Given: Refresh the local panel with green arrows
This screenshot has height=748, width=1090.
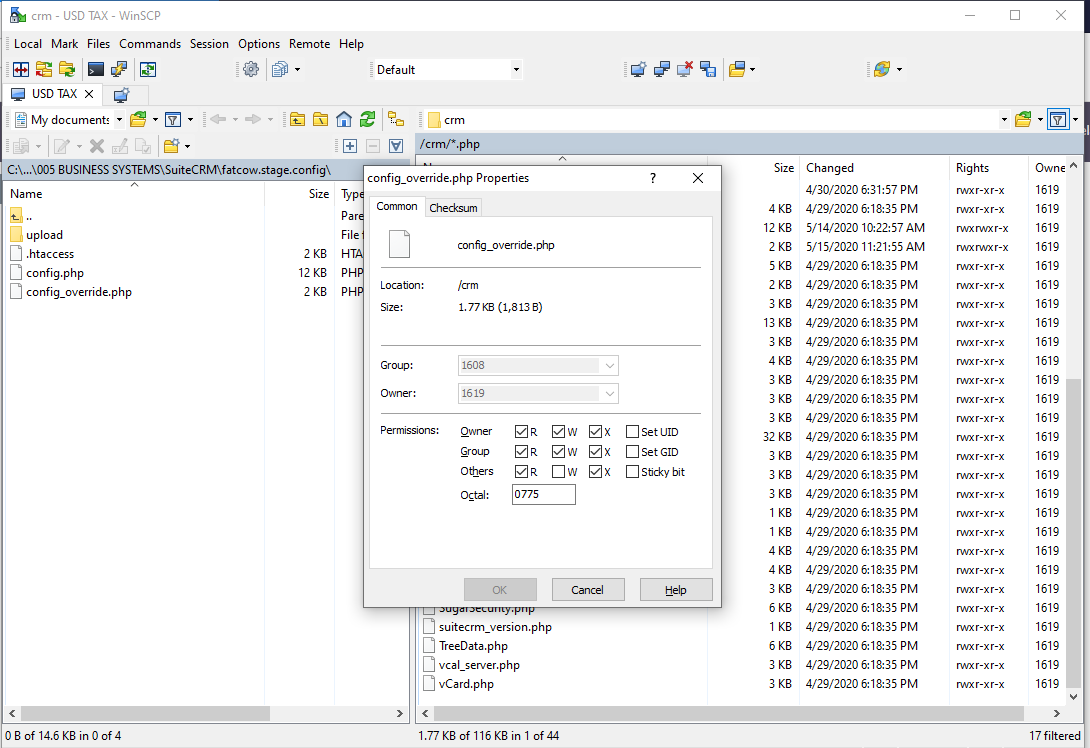Looking at the screenshot, I should 367,120.
